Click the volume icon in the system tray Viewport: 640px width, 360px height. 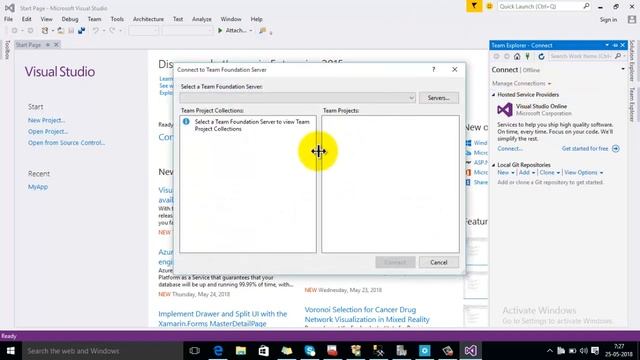coord(584,351)
